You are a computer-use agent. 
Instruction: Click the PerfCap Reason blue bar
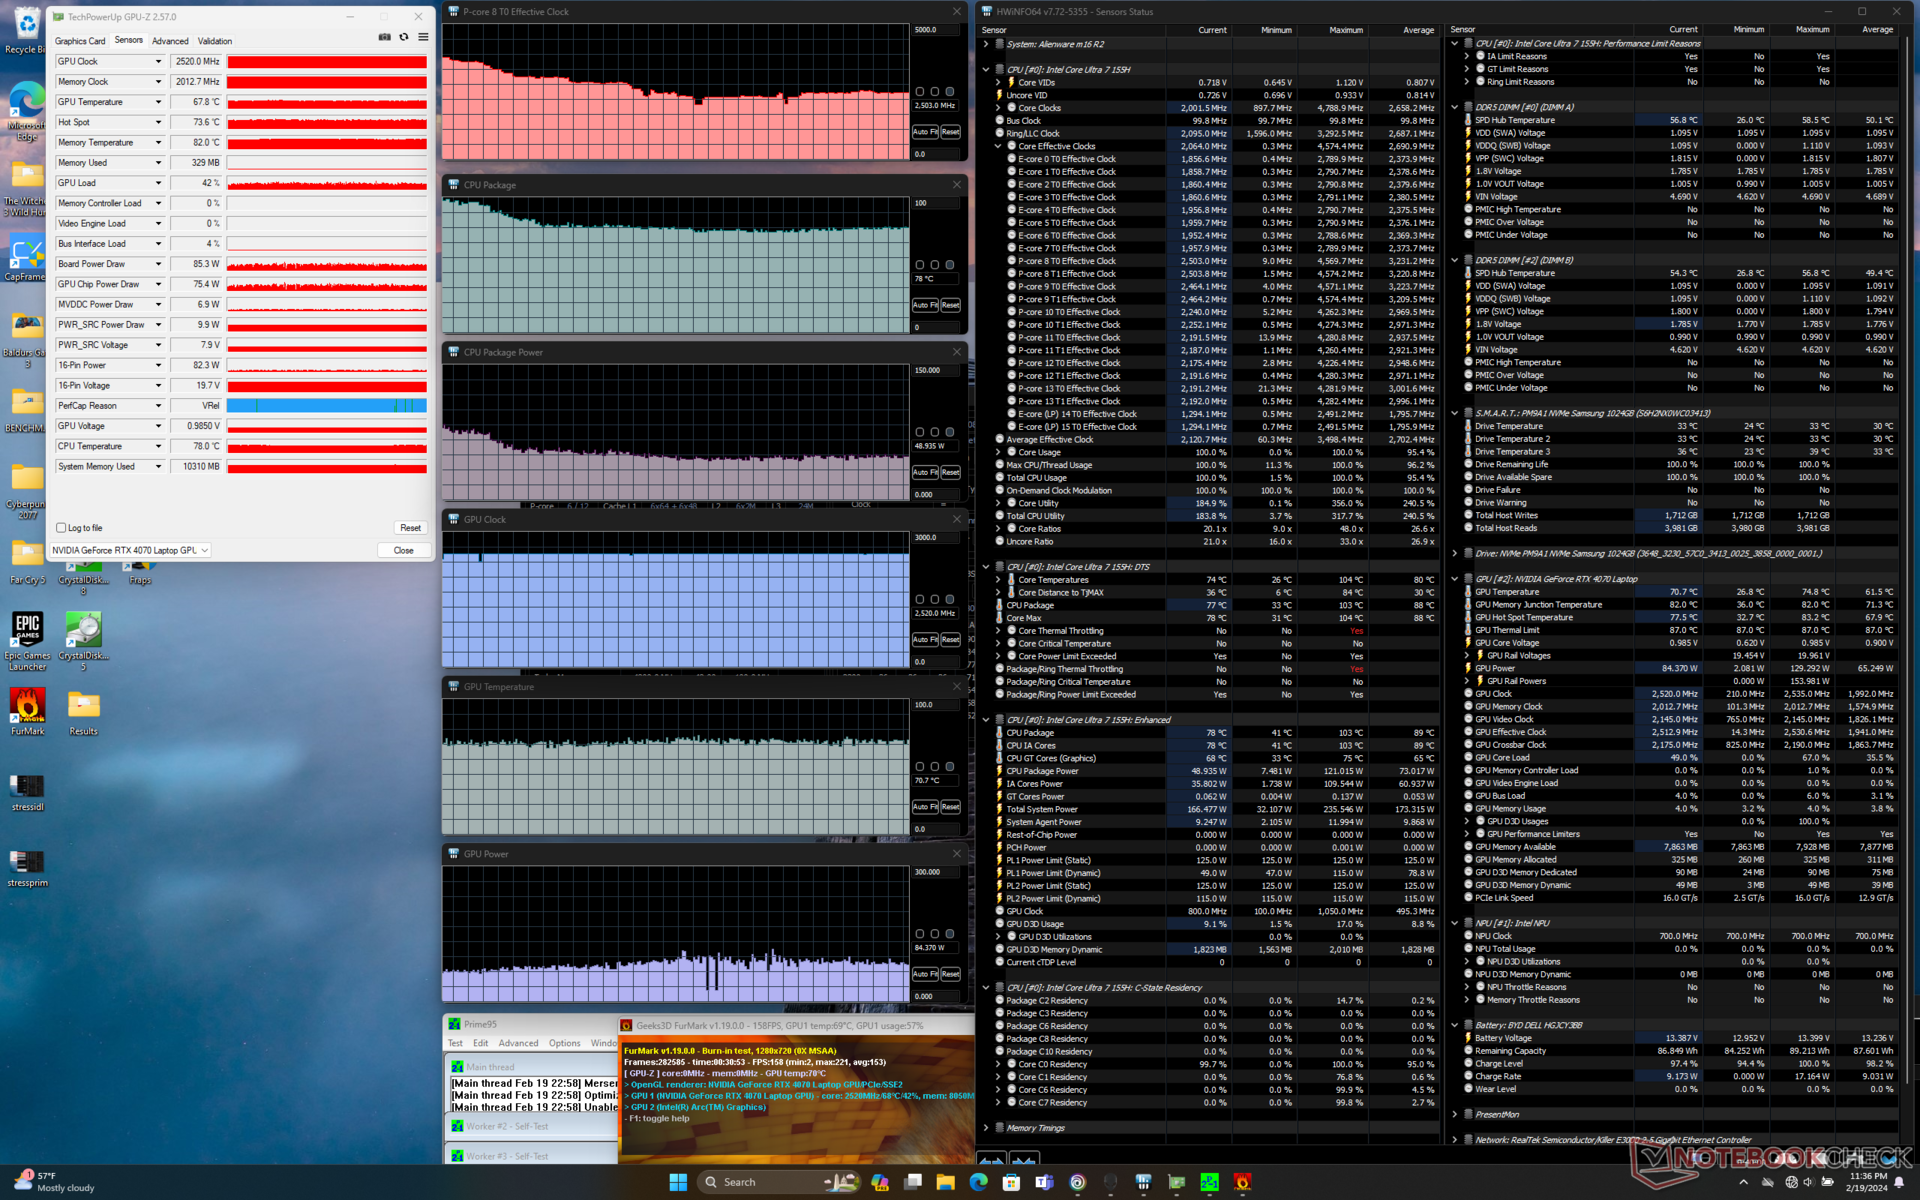click(x=326, y=406)
